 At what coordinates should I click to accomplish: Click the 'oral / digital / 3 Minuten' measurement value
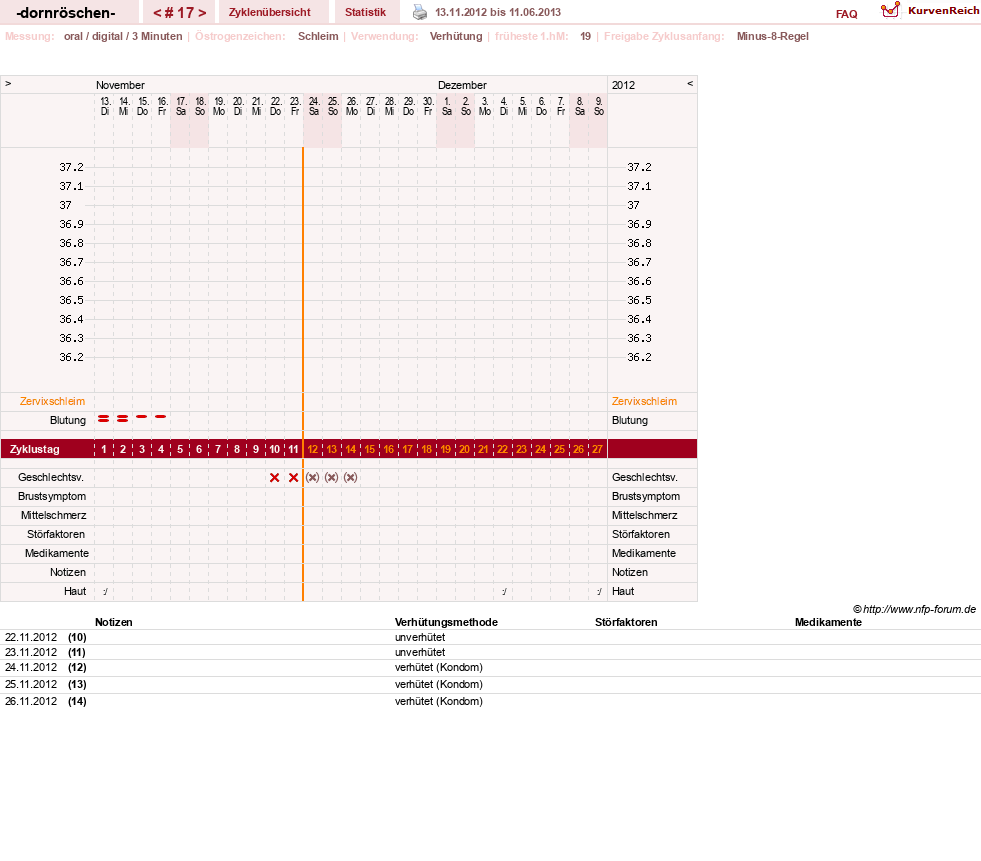(x=123, y=36)
